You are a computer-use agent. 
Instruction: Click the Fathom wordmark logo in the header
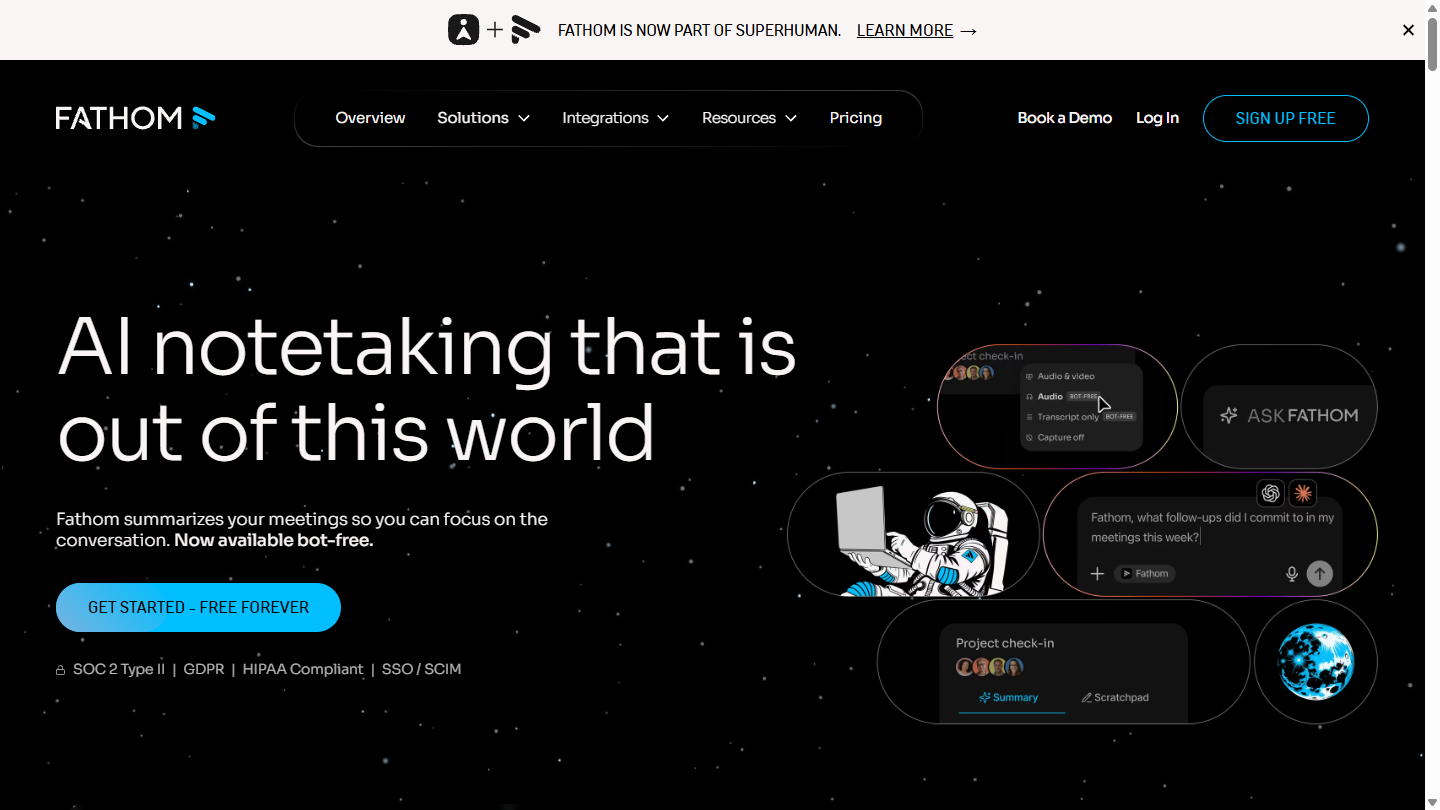pyautogui.click(x=135, y=118)
